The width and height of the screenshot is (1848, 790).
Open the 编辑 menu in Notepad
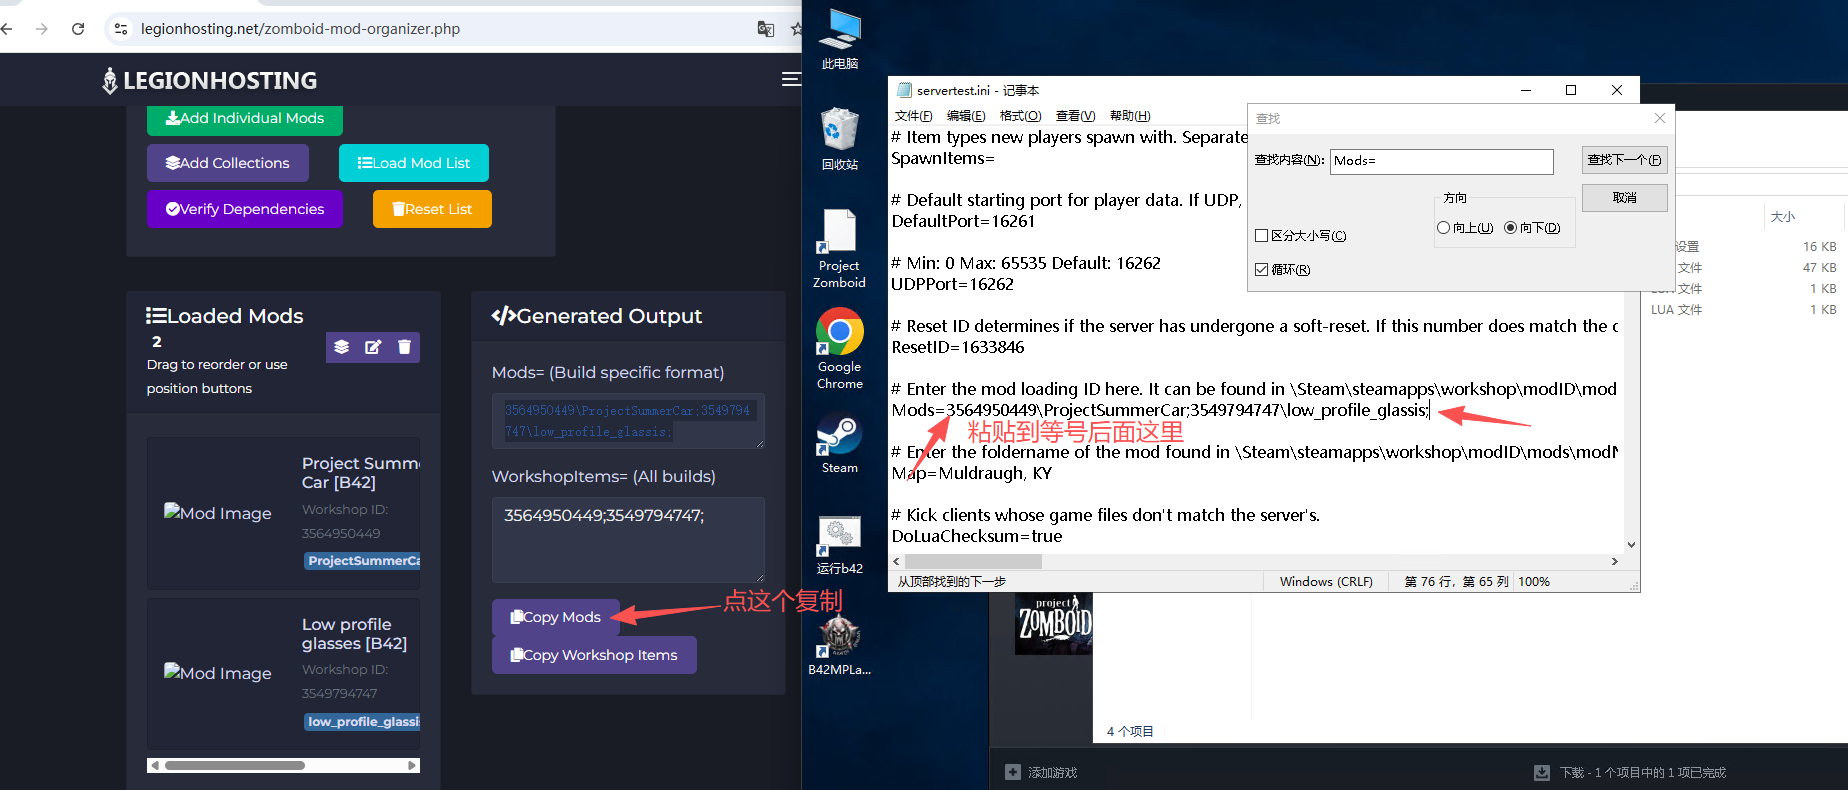tap(965, 116)
